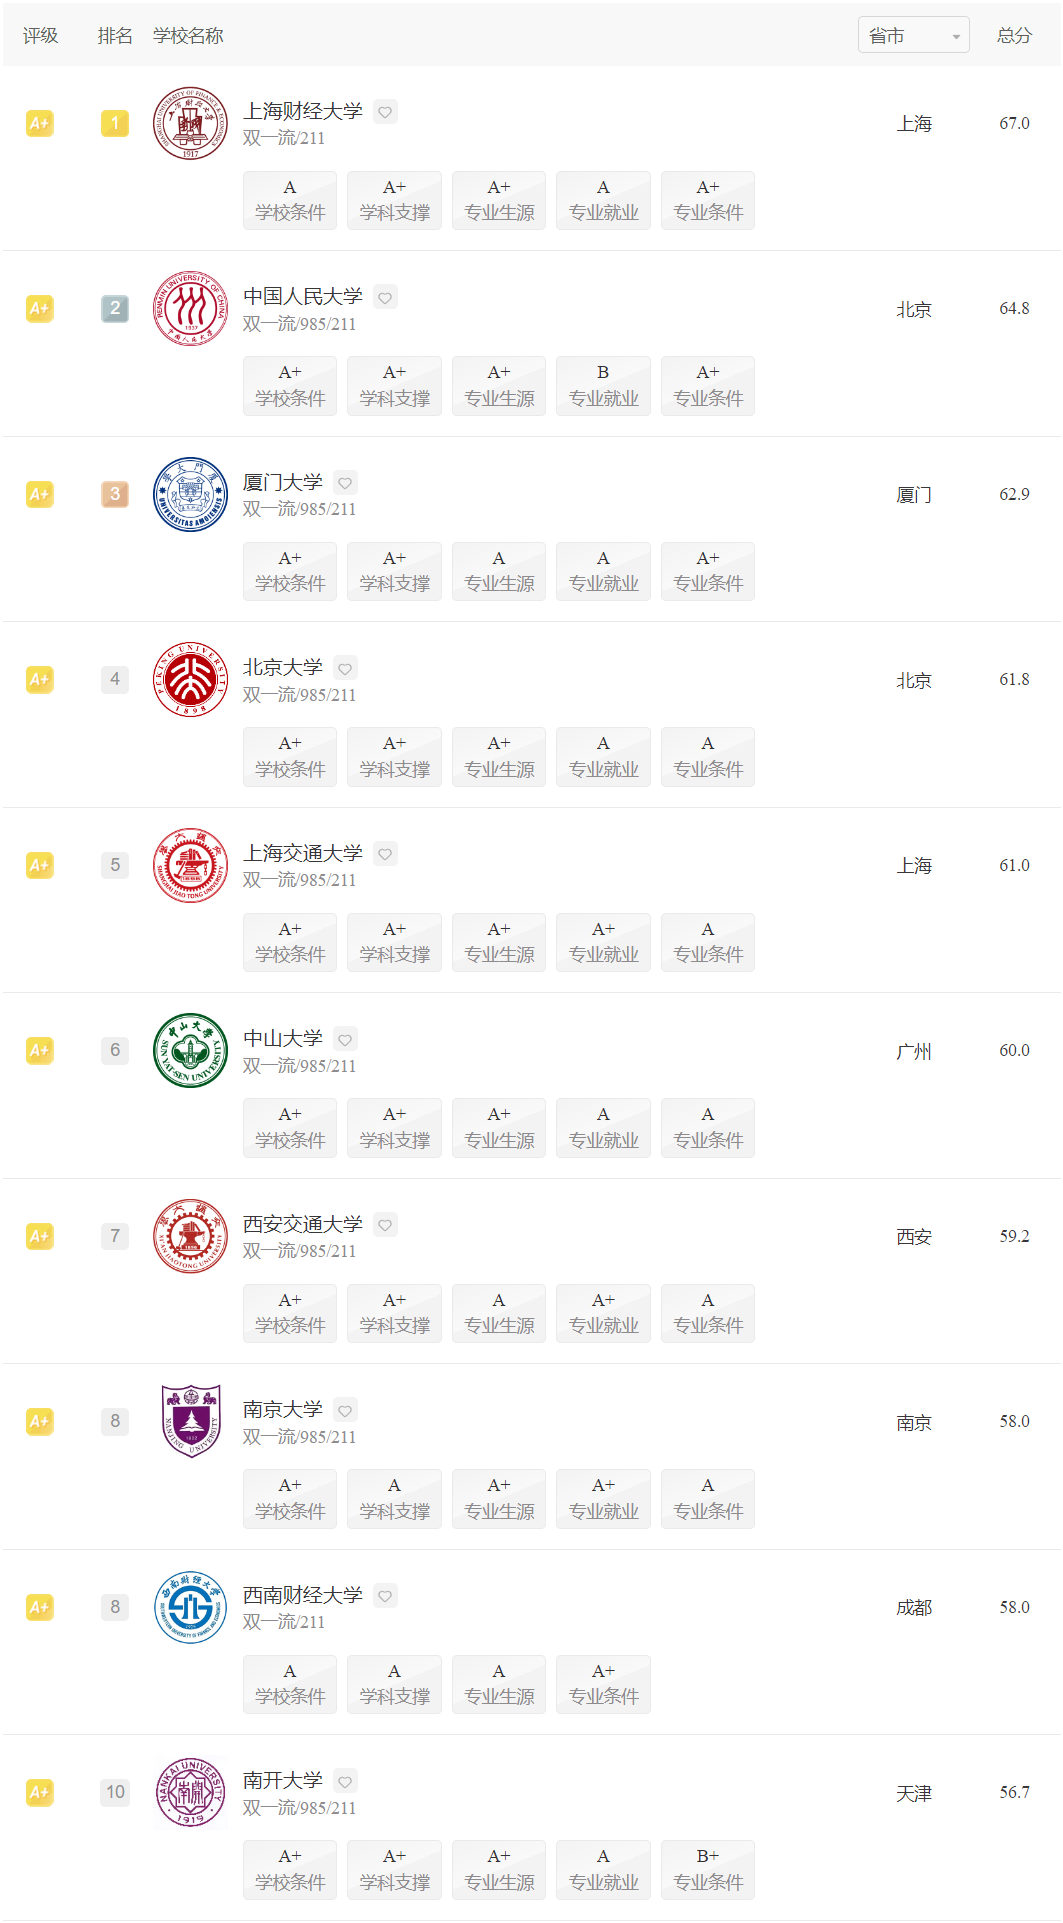Click the 北京大学 red crest logo

(190, 679)
